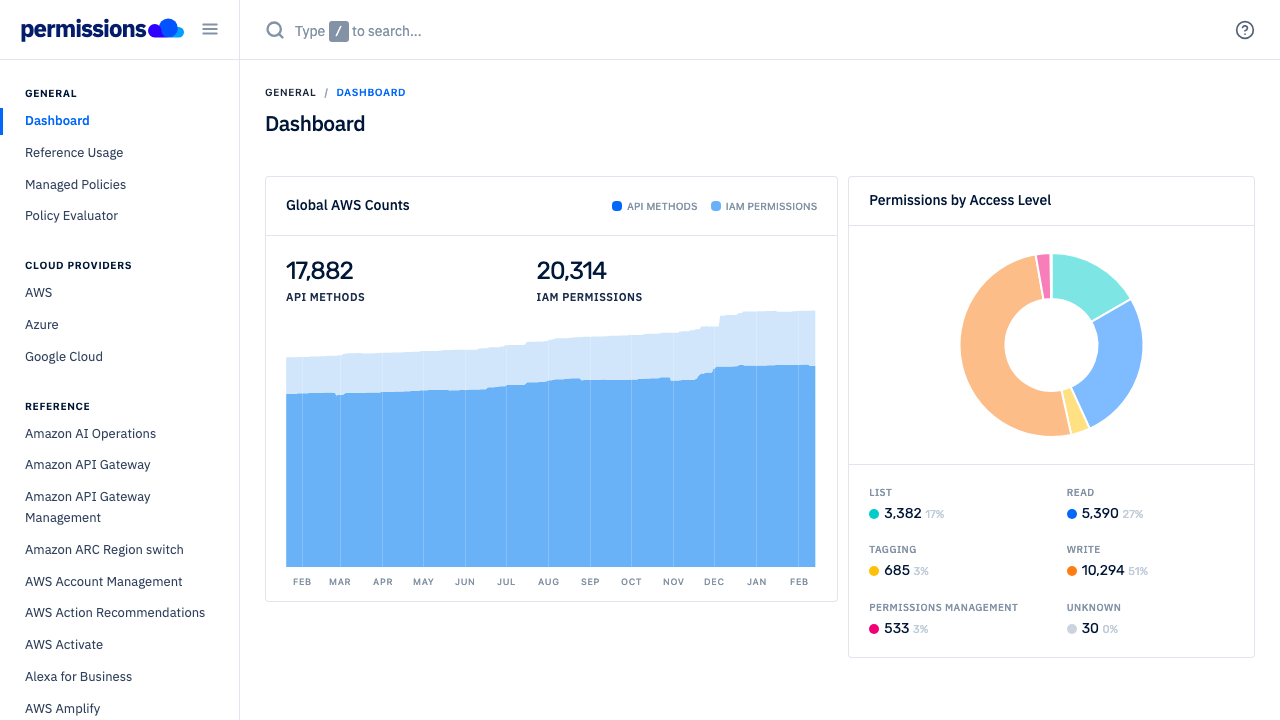Click the MAR label on chart axis
Screen dimensions: 1280x720
(x=340, y=582)
